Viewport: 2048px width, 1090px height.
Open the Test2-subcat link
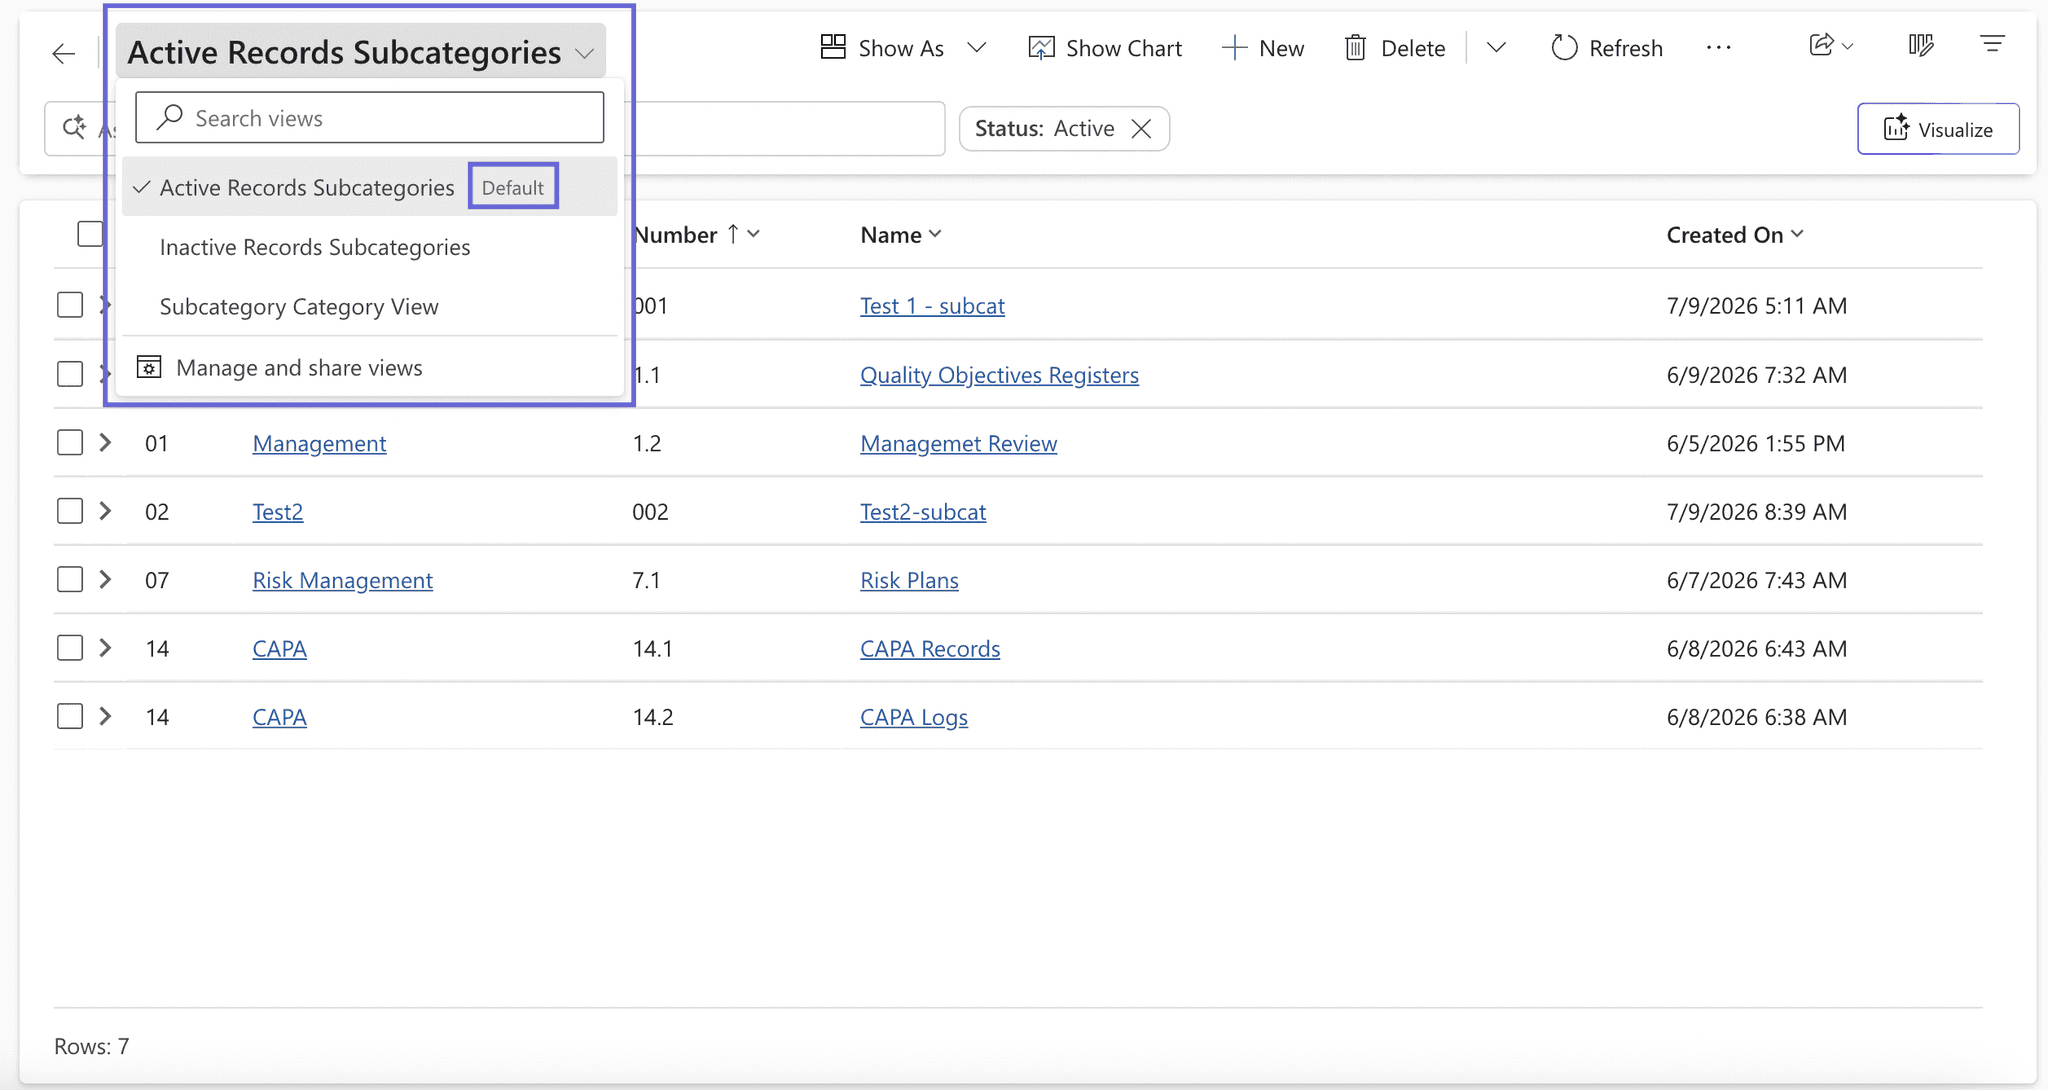pyautogui.click(x=923, y=512)
